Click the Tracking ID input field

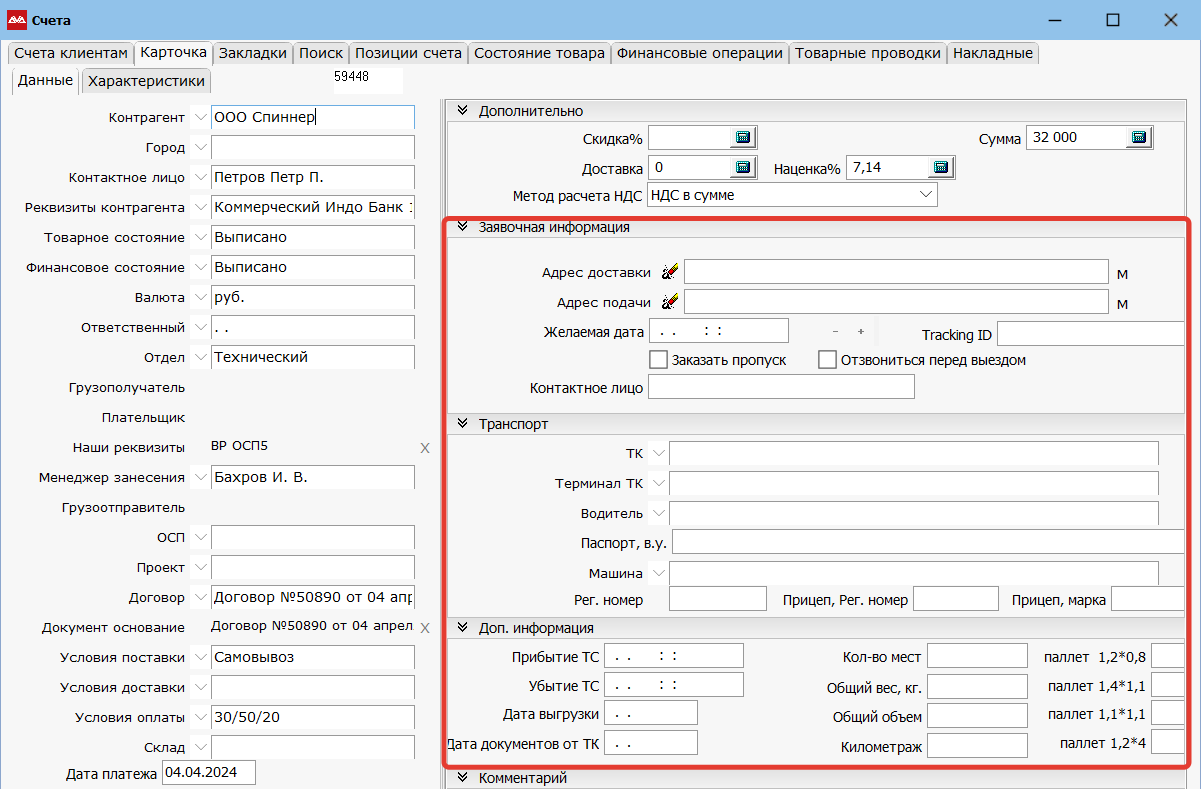(x=1091, y=334)
